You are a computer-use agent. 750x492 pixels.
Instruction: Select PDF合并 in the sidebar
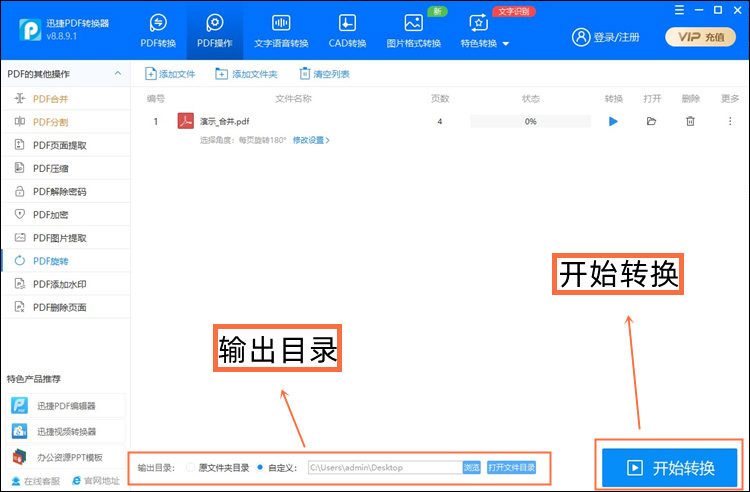66,99
